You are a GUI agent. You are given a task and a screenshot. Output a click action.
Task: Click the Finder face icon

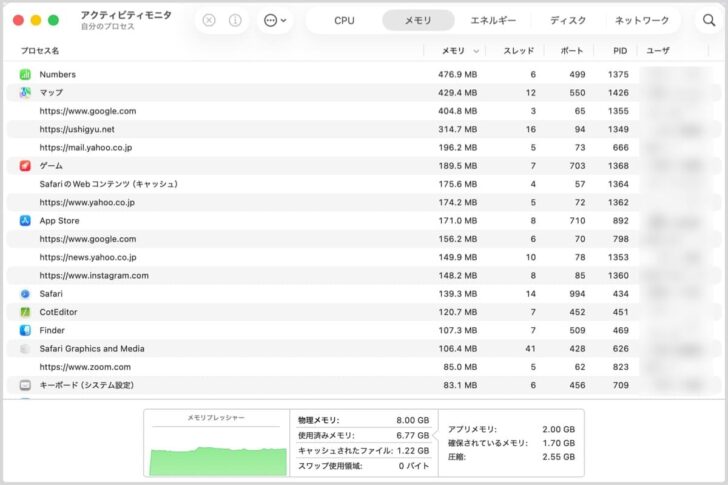(x=25, y=330)
